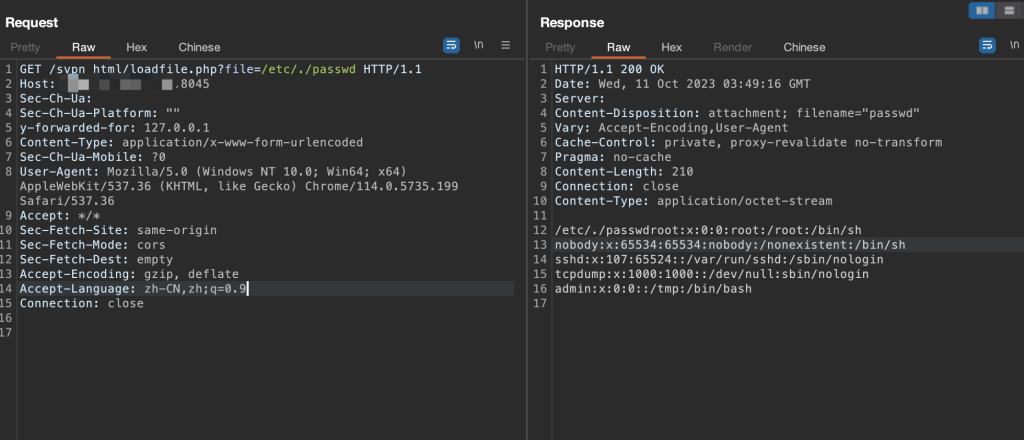The image size is (1024, 440).
Task: Open the Request Pretty tab
Action: tap(25, 47)
